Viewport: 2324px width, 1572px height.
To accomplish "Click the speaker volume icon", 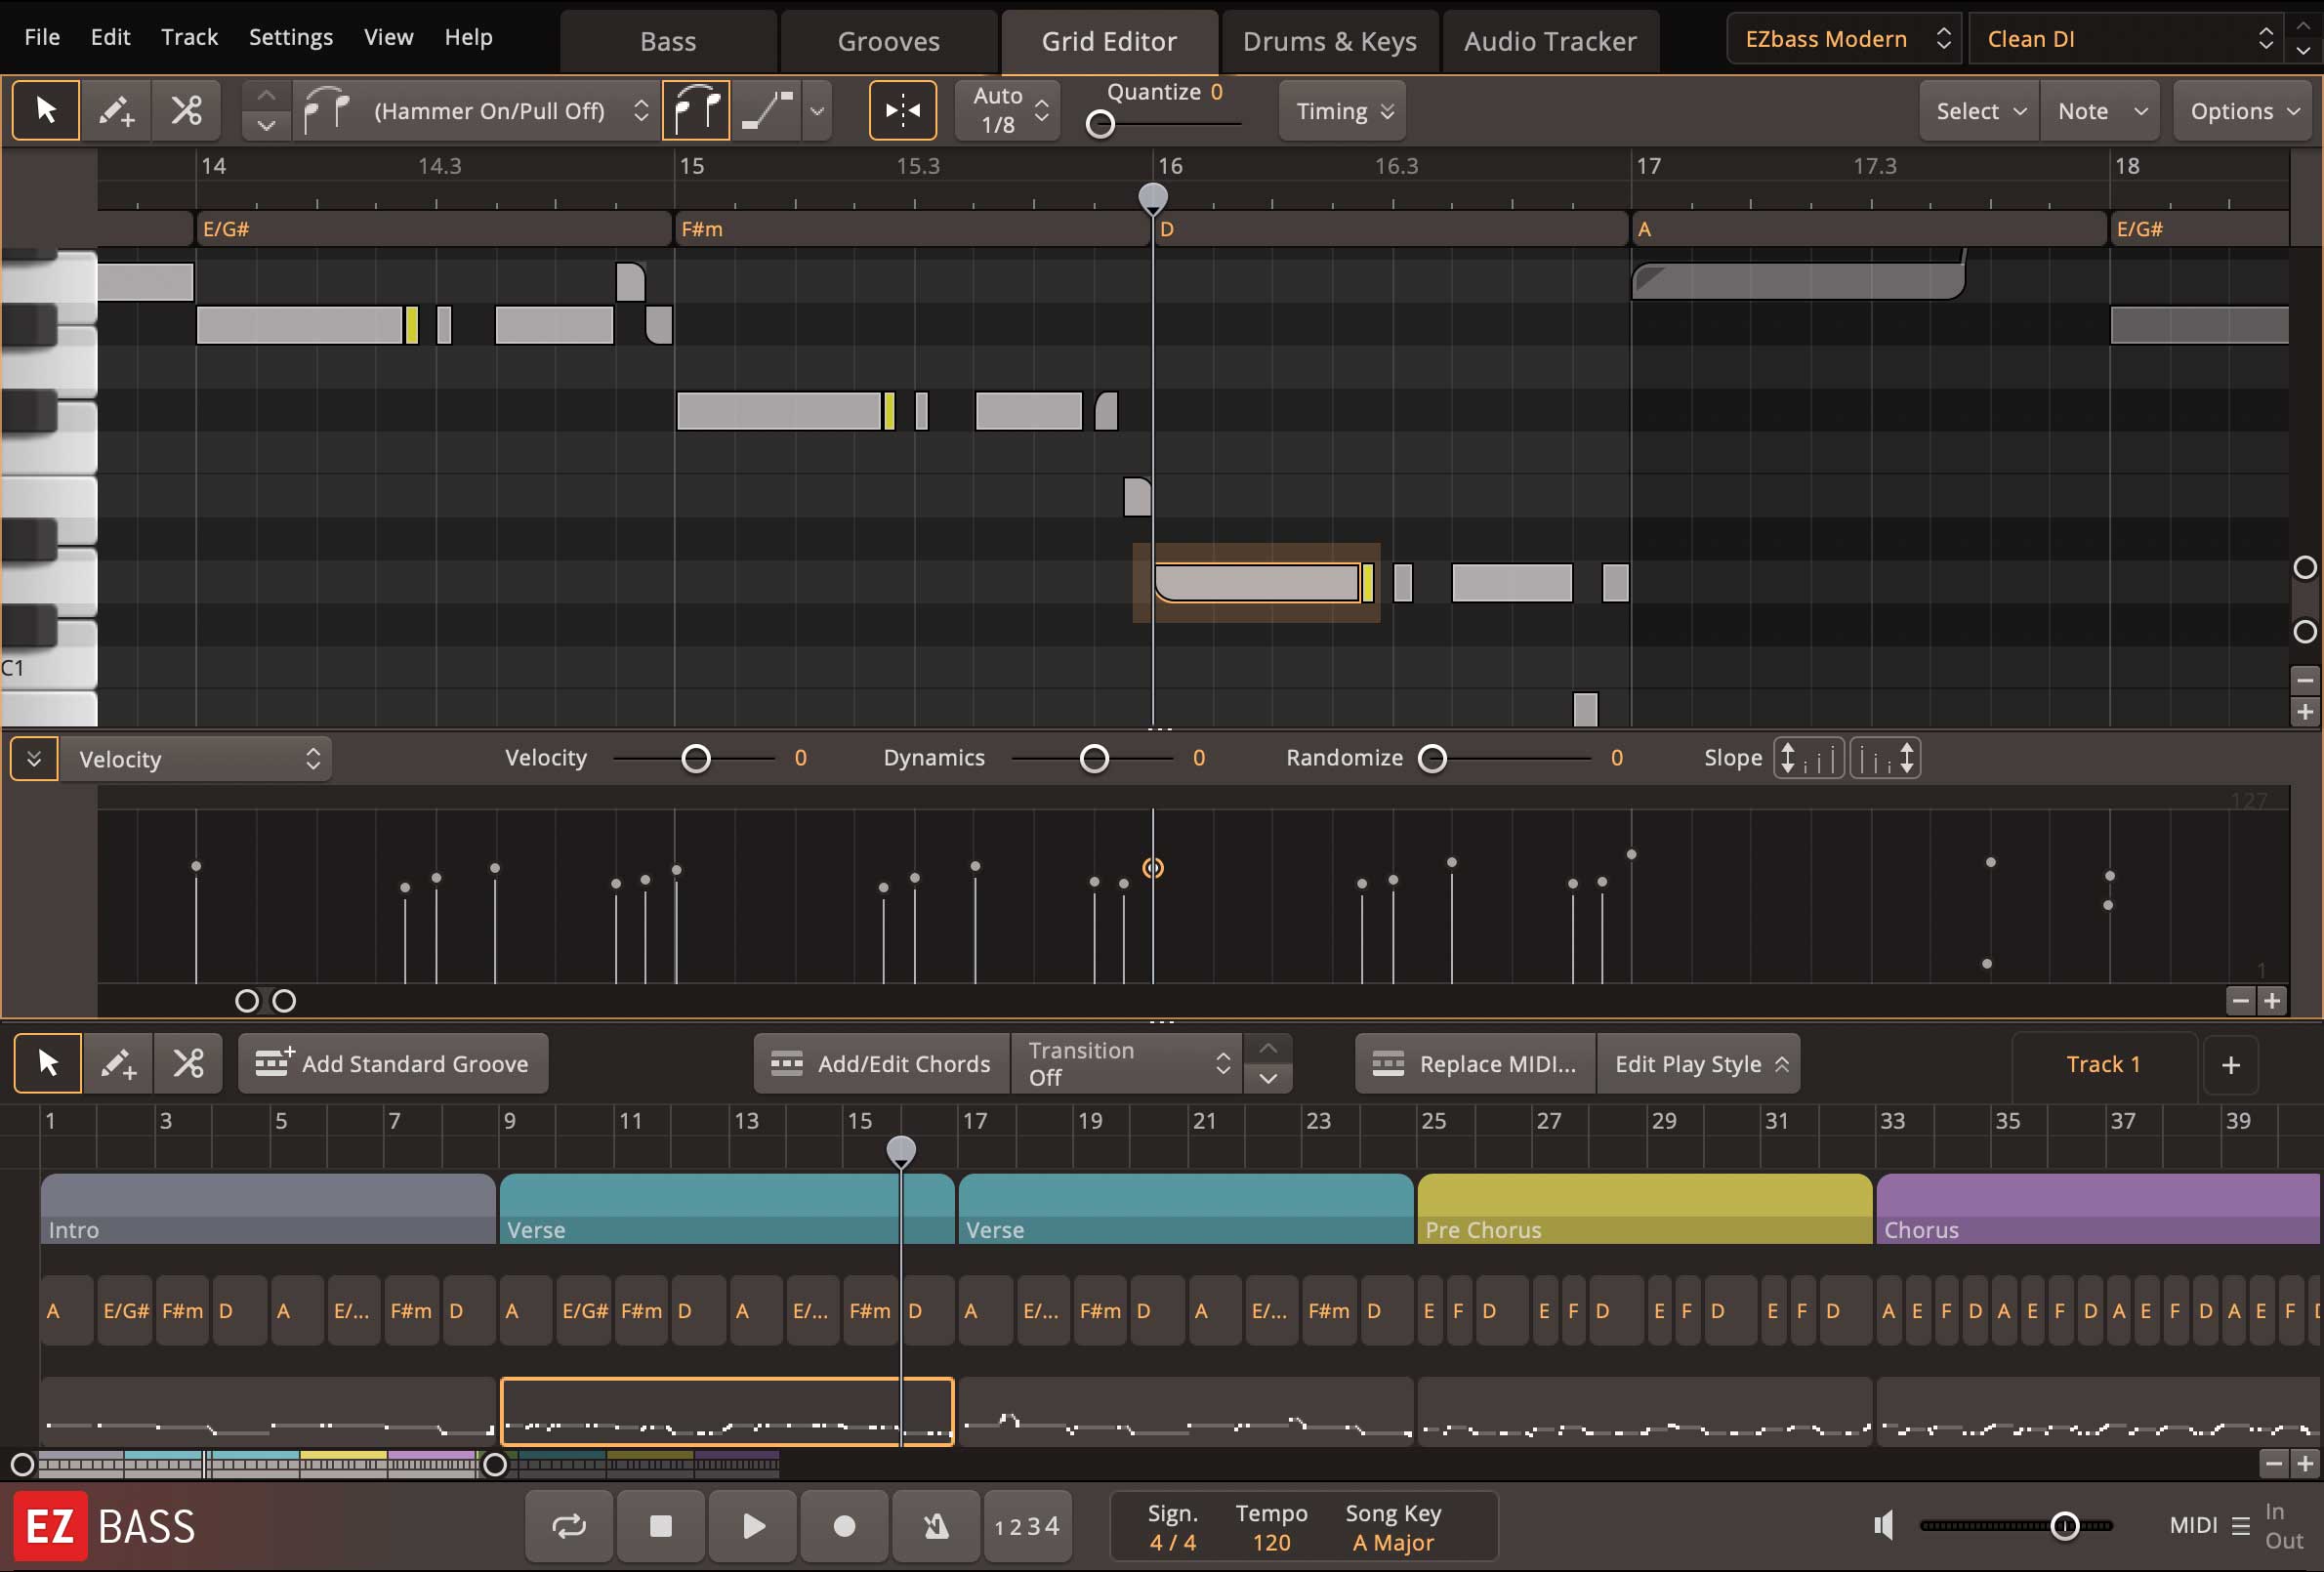I will (1884, 1525).
